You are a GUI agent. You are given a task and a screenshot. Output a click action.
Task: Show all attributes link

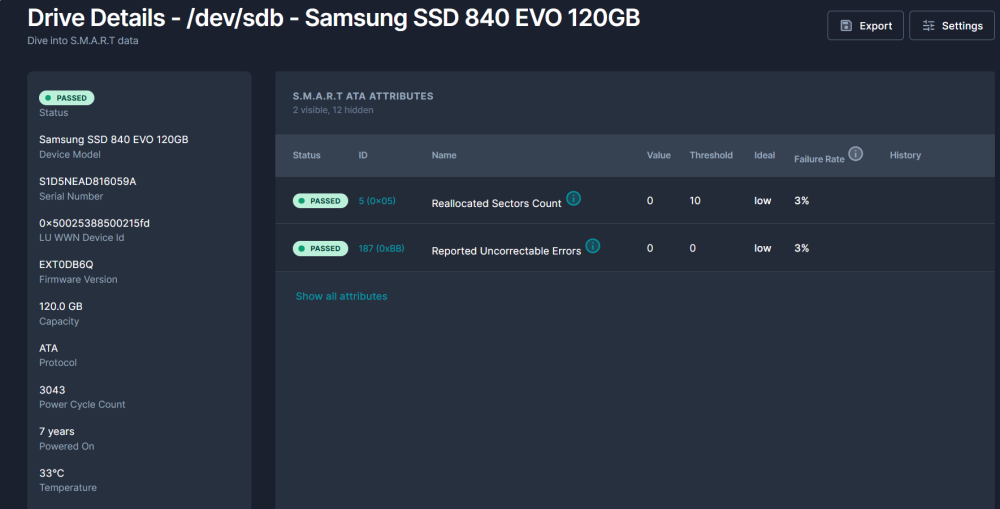point(341,296)
